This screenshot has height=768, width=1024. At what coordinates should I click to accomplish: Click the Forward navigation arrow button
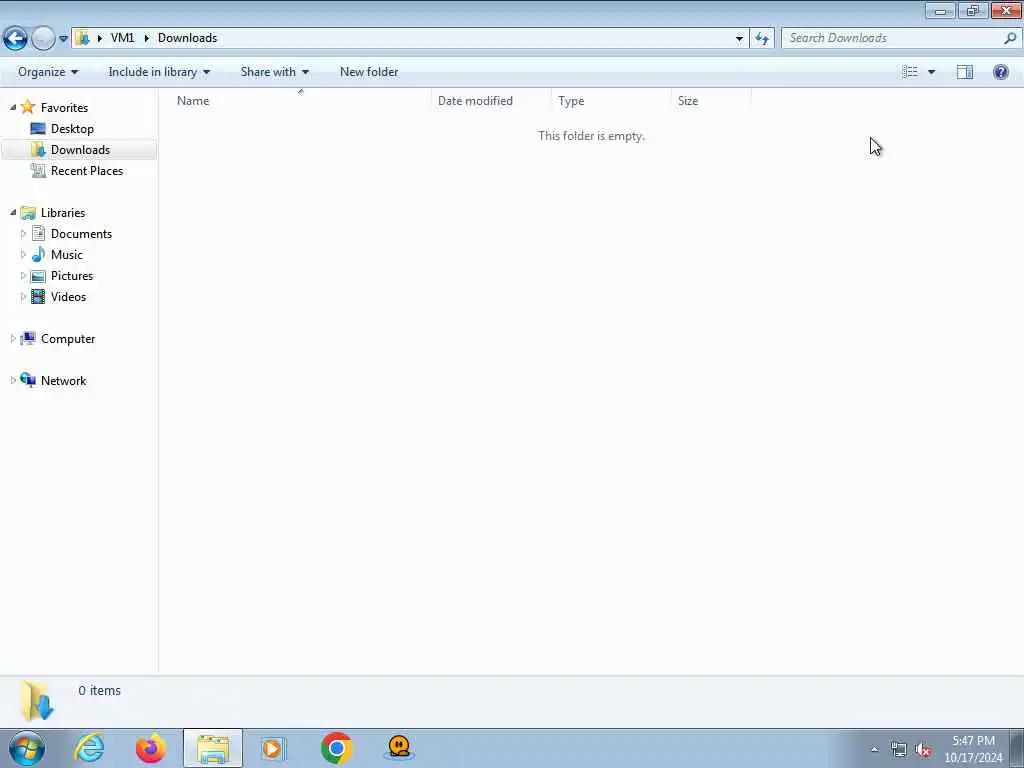43,38
